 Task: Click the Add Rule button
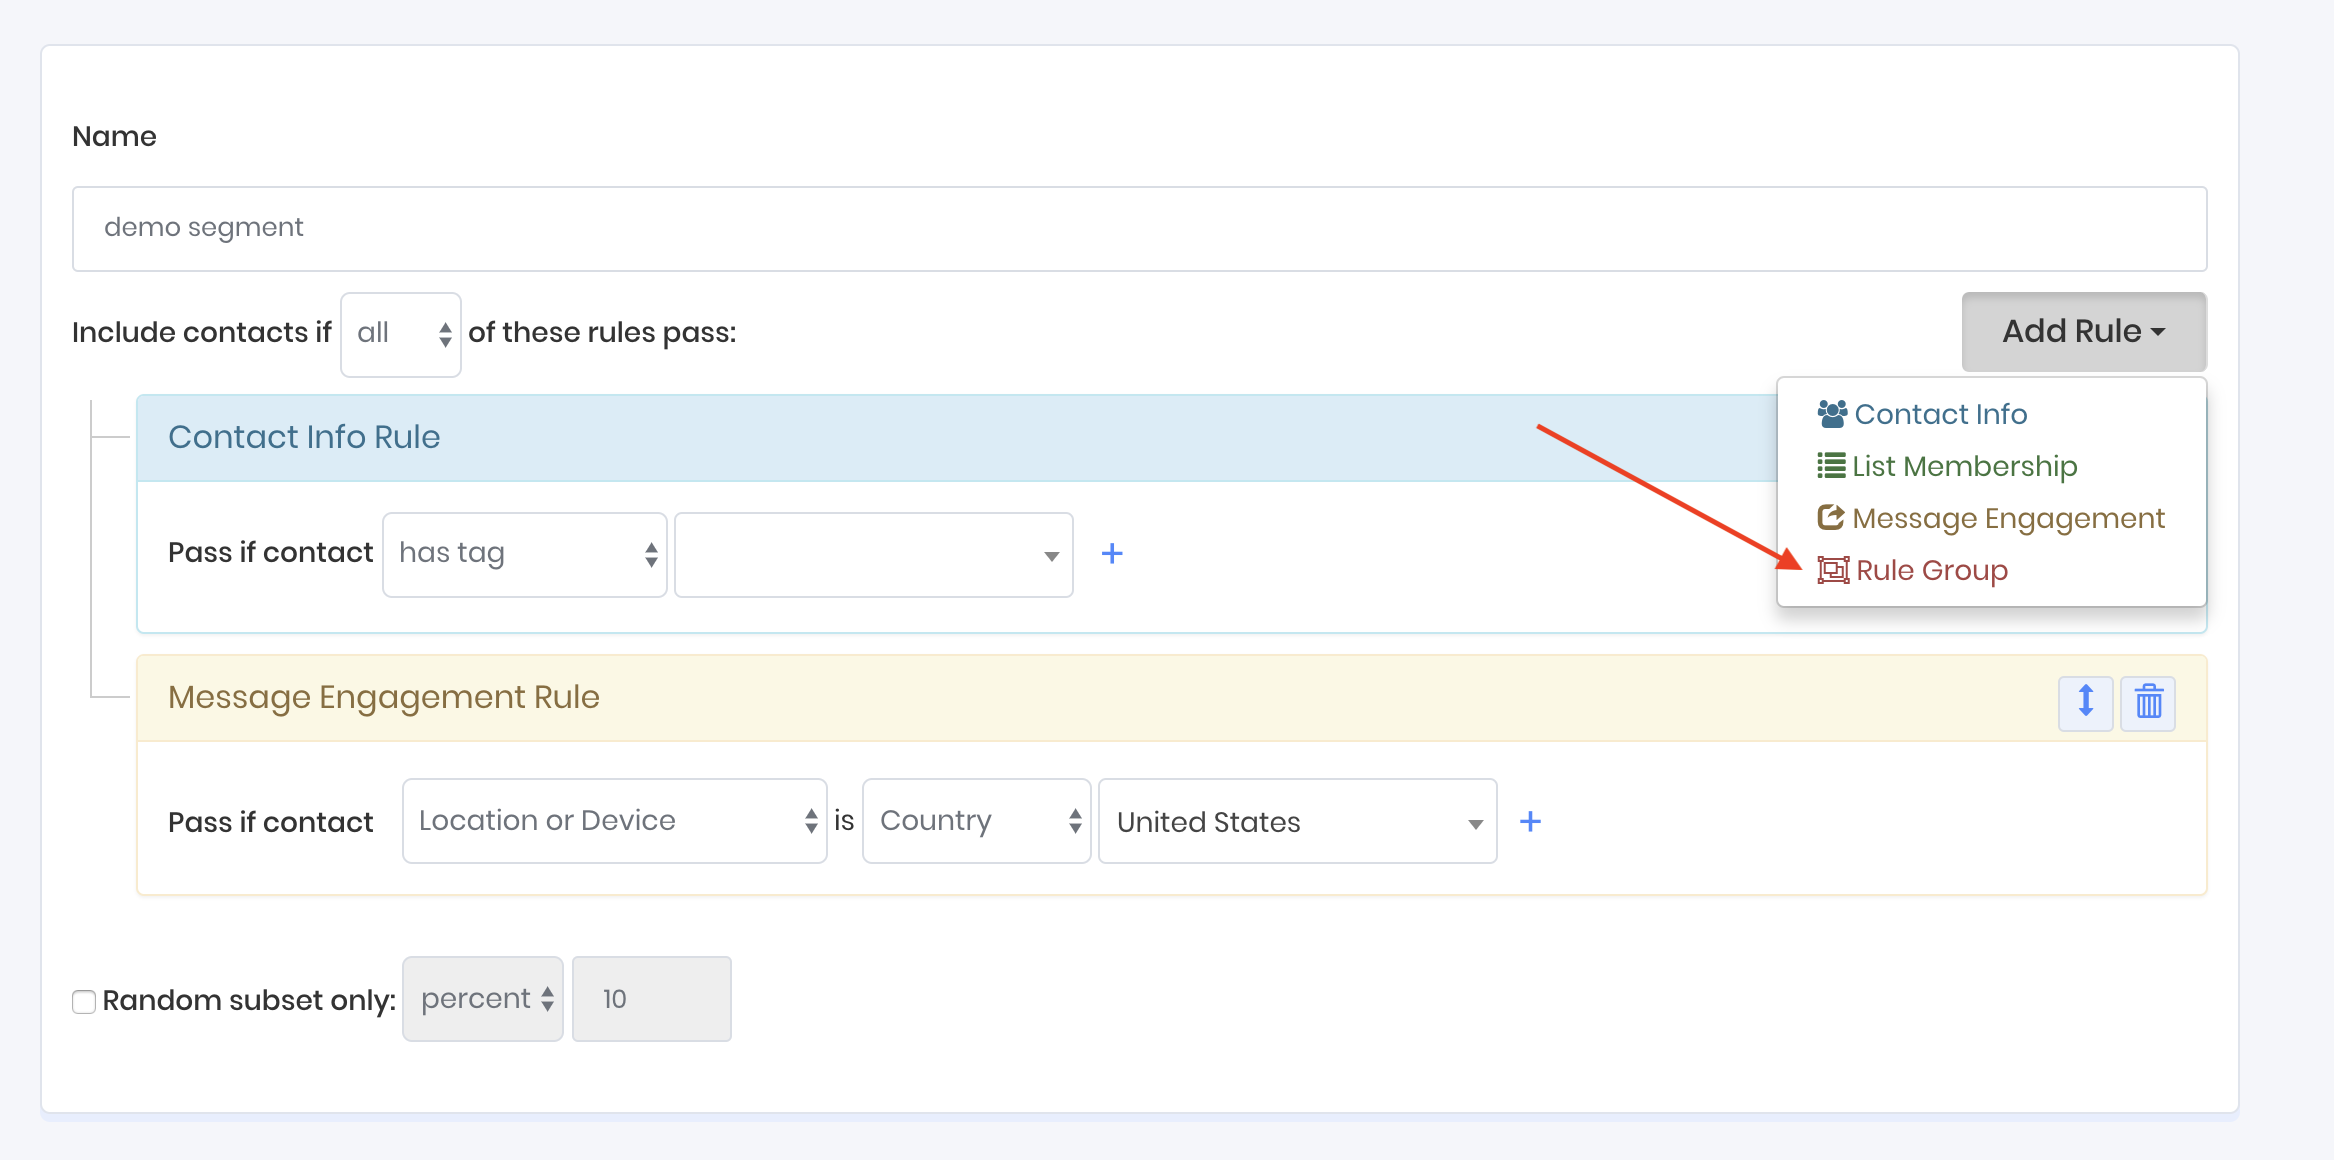[2083, 332]
